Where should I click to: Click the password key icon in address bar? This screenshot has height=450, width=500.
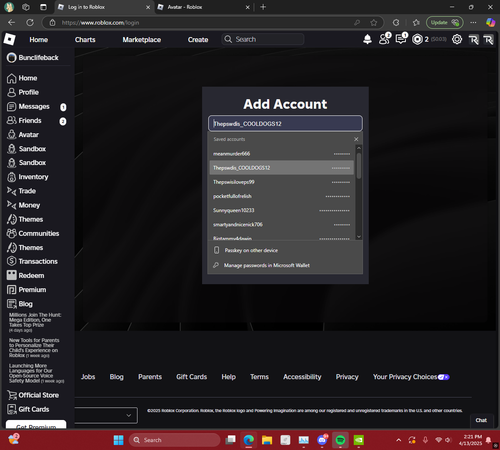click(x=357, y=23)
